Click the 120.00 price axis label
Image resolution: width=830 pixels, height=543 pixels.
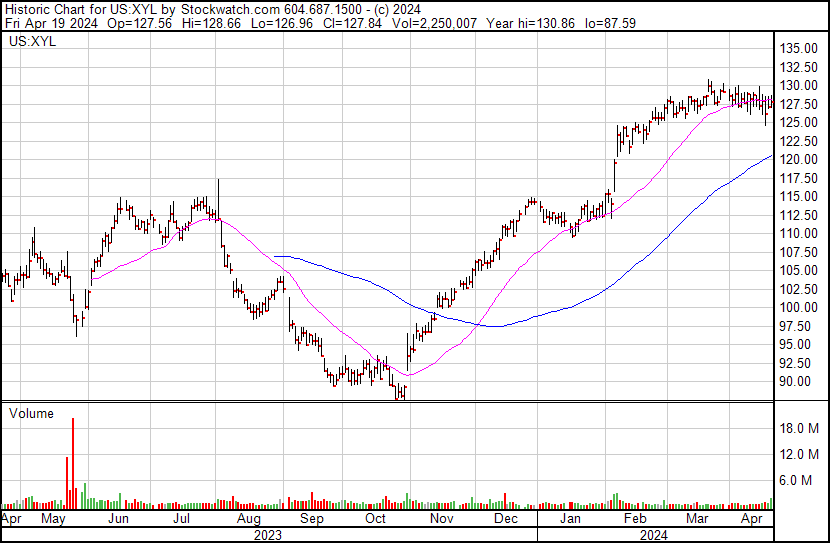pyautogui.click(x=799, y=159)
